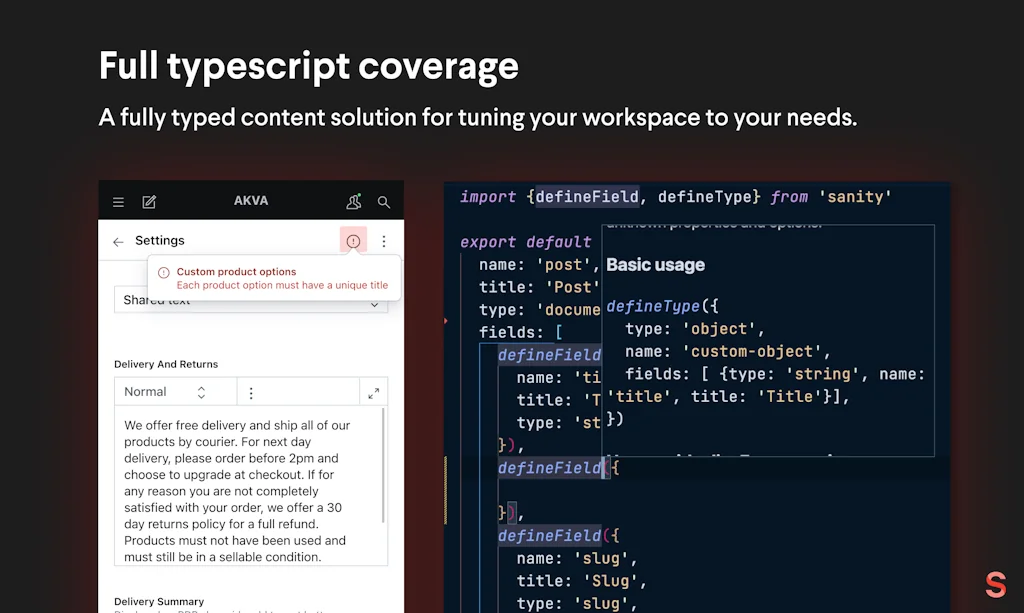Image resolution: width=1024 pixels, height=613 pixels.
Task: Click the Settings heading label
Action: coord(158,241)
